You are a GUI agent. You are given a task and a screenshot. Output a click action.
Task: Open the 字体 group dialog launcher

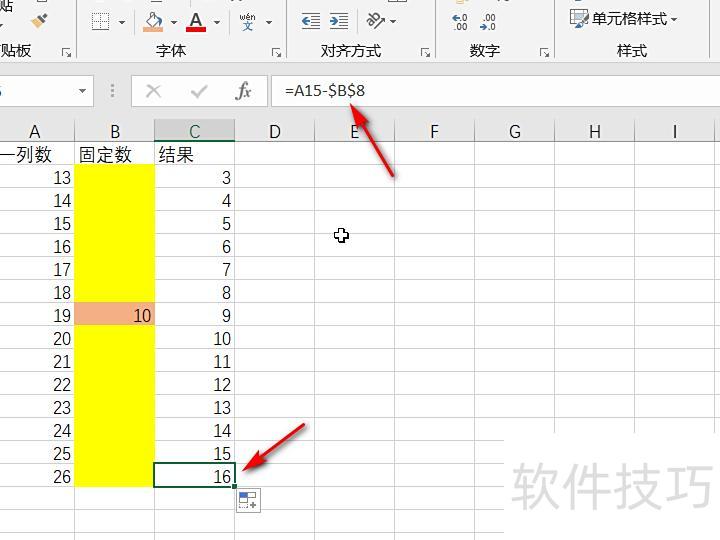click(276, 53)
